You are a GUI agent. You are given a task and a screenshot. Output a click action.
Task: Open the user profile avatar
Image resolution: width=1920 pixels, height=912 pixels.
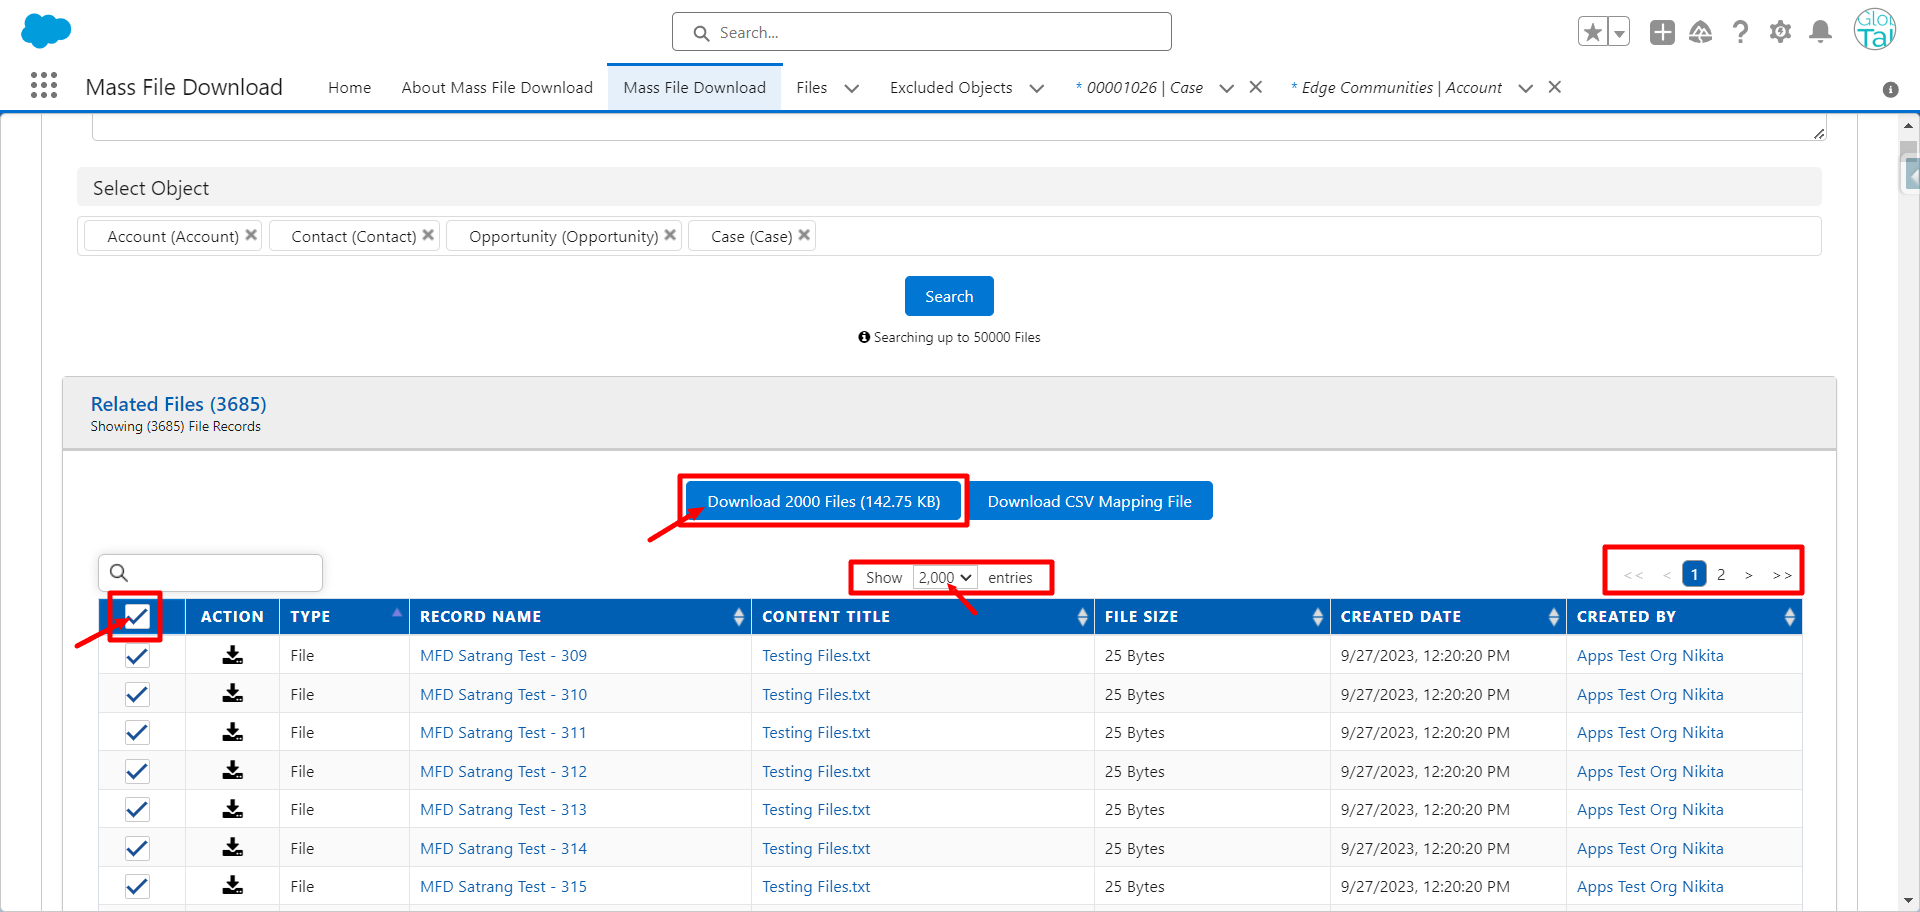tap(1875, 30)
